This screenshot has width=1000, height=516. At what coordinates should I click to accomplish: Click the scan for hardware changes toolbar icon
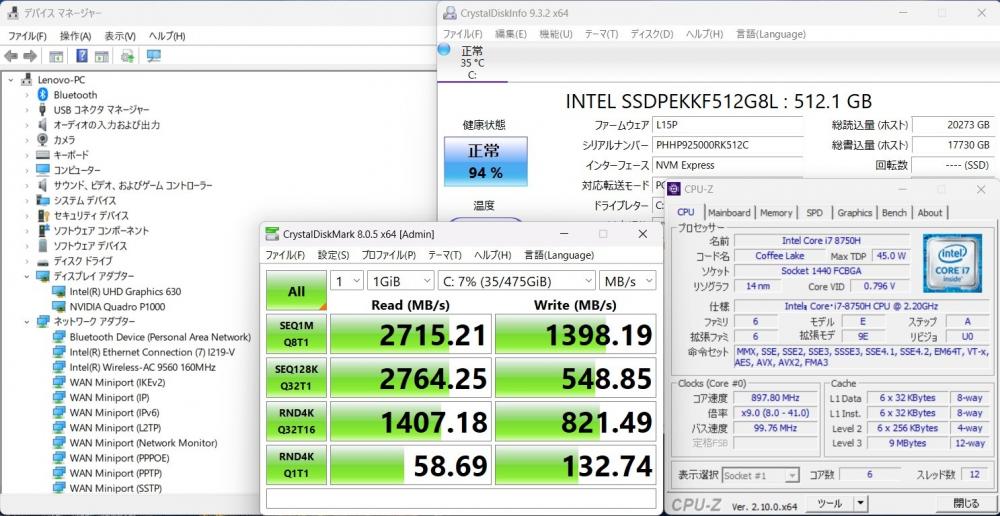tap(128, 56)
